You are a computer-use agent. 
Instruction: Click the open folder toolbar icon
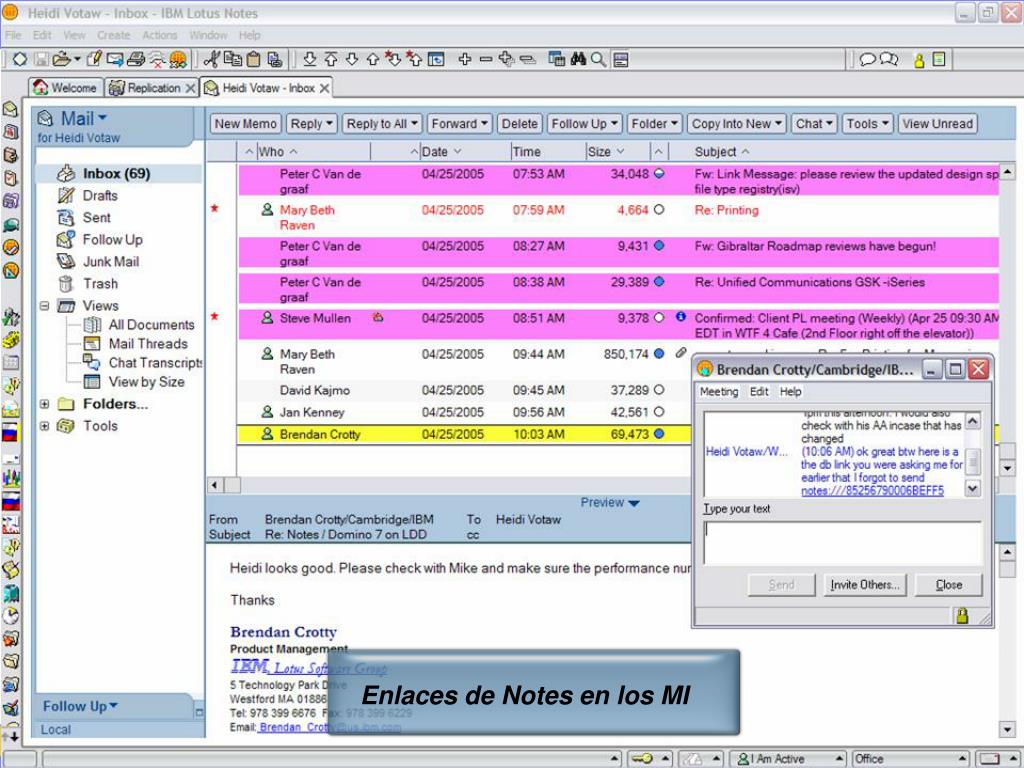pos(62,59)
